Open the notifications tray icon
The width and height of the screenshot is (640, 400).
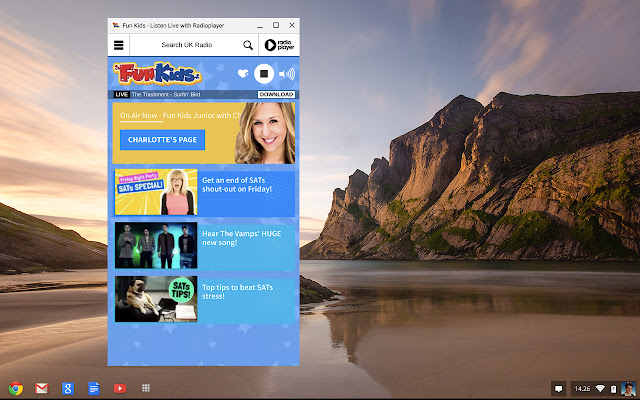(x=559, y=389)
